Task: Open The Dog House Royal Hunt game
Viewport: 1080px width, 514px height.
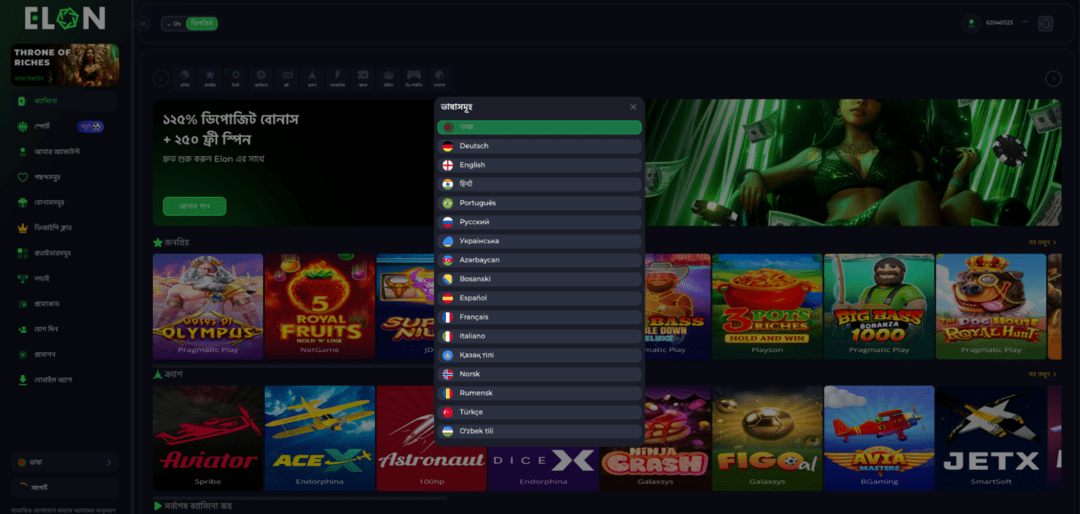Action: [990, 306]
